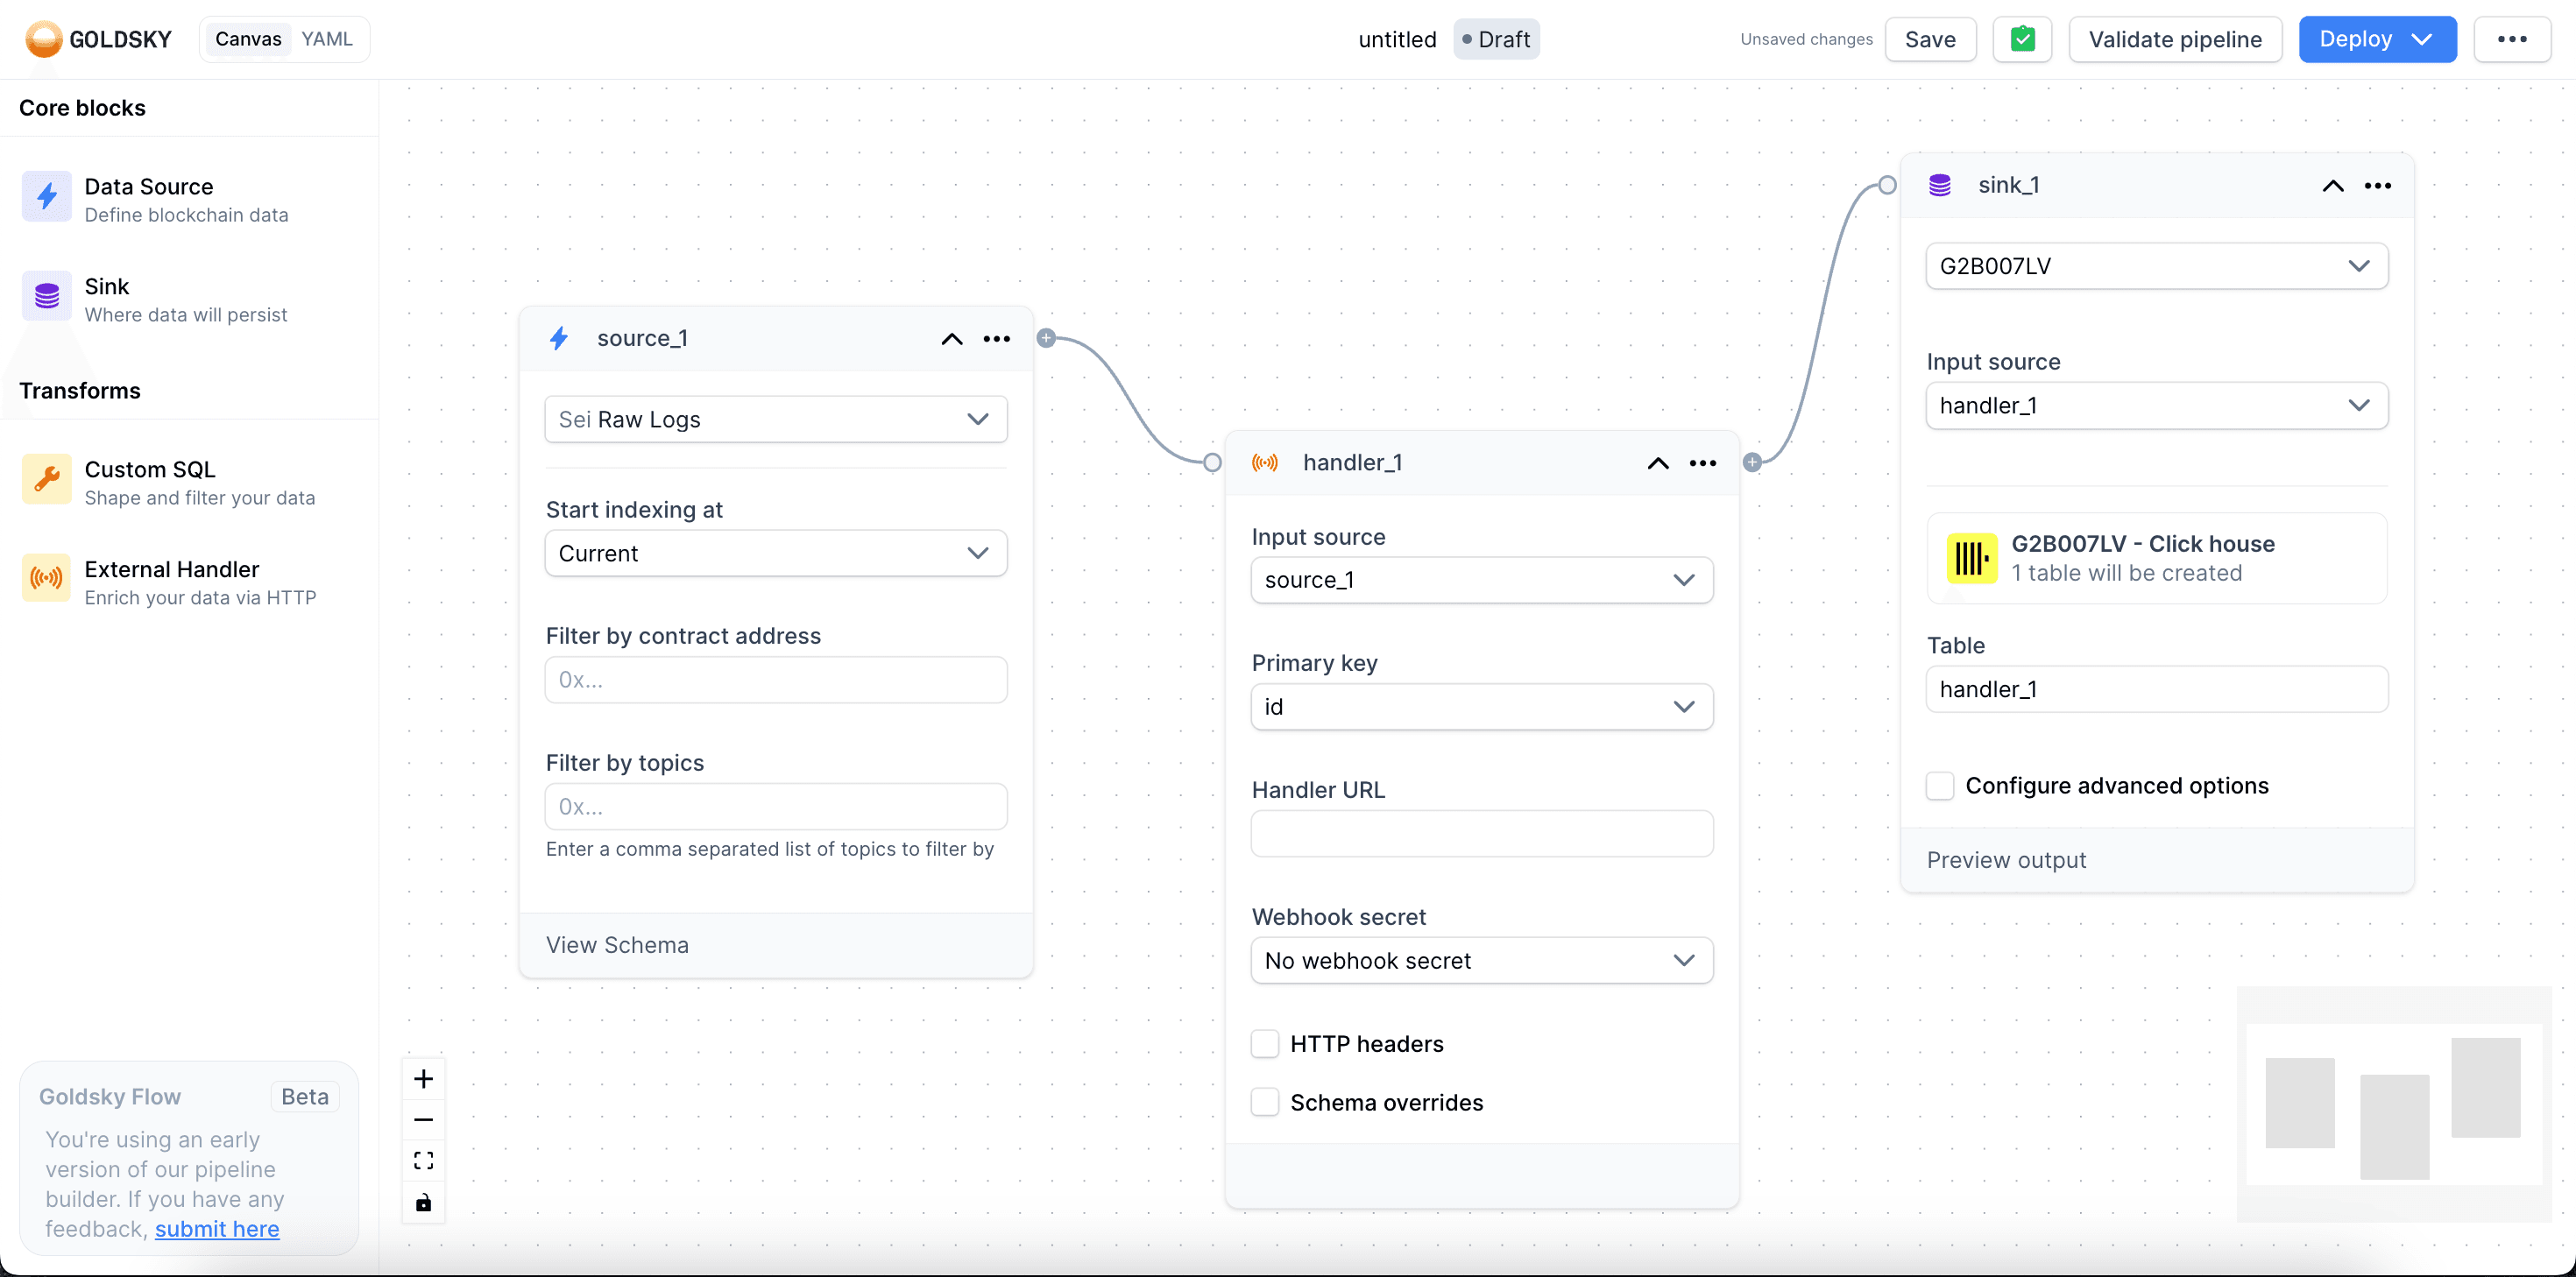This screenshot has width=2576, height=1277.
Task: Switch to the YAML tab
Action: [x=327, y=39]
